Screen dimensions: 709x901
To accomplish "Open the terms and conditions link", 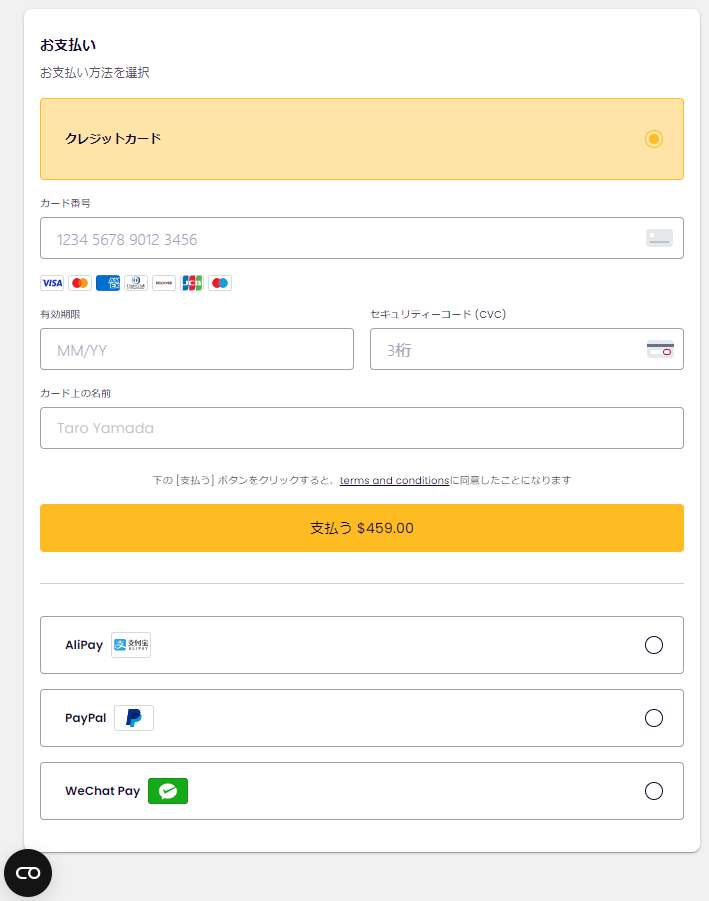I will point(394,480).
